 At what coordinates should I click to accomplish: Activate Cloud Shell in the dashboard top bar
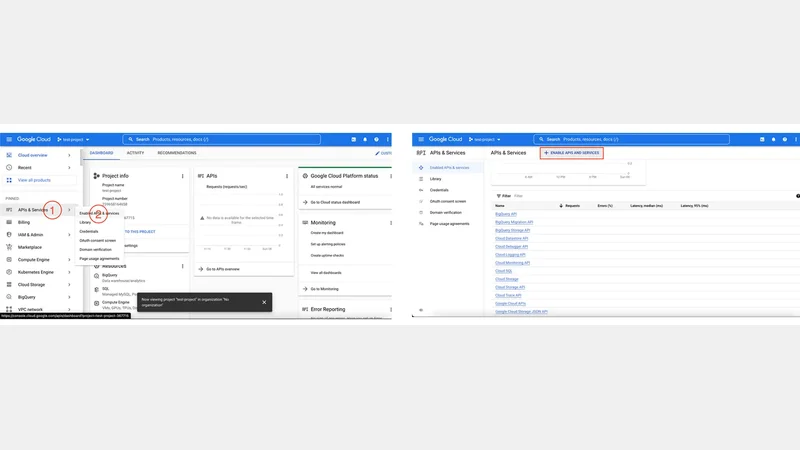pyautogui.click(x=354, y=139)
